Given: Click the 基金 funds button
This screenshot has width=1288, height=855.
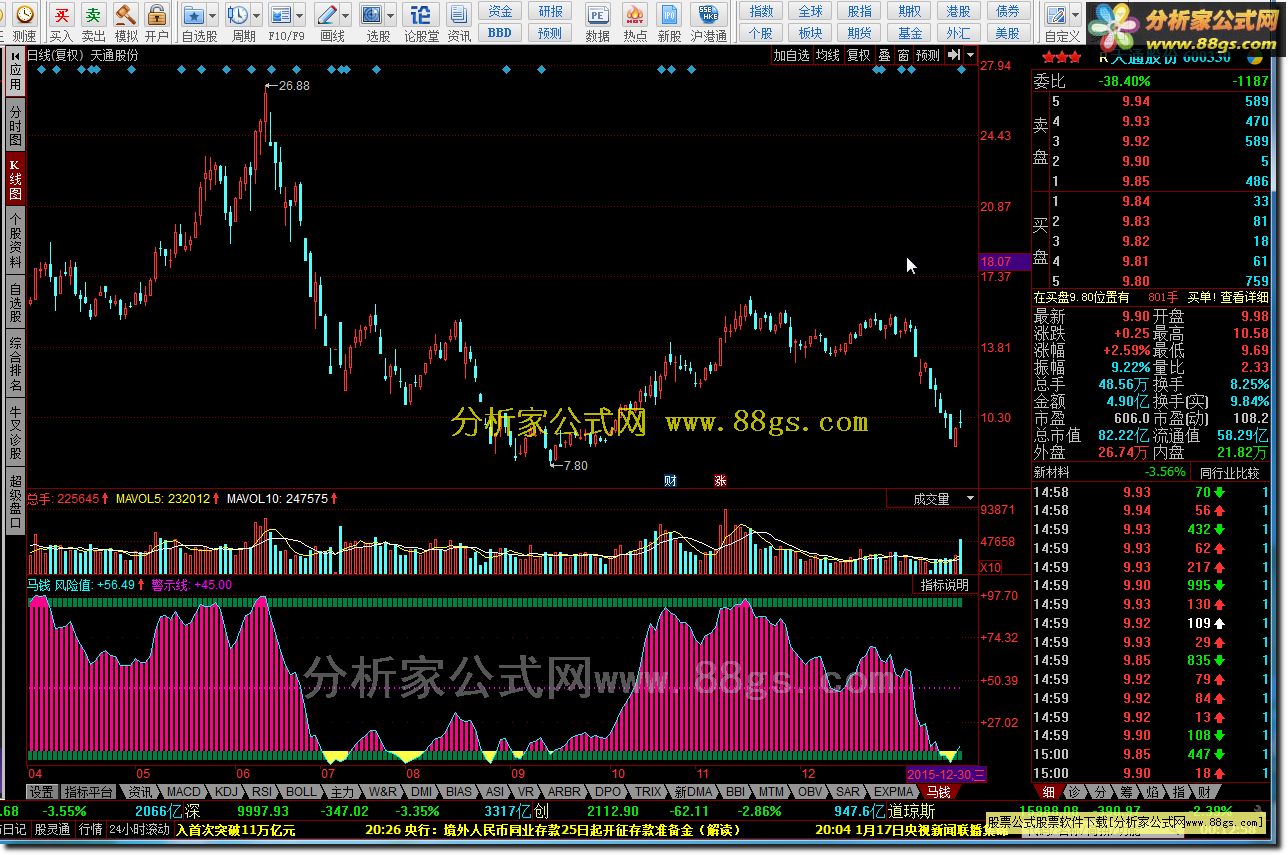Looking at the screenshot, I should coord(909,32).
